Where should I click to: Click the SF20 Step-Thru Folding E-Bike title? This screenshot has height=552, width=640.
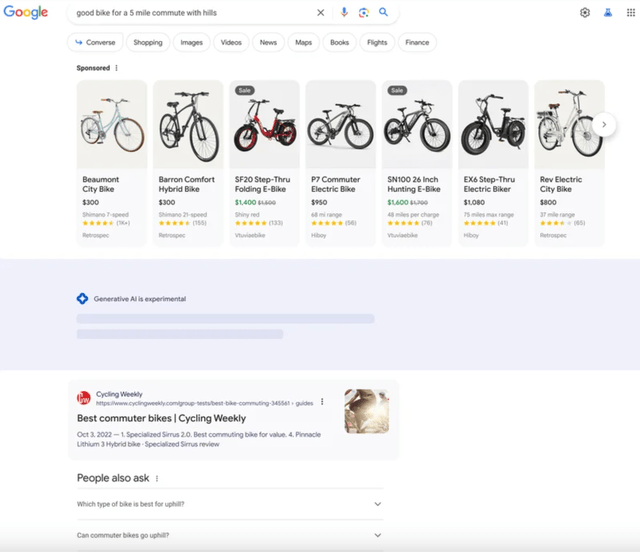click(262, 184)
